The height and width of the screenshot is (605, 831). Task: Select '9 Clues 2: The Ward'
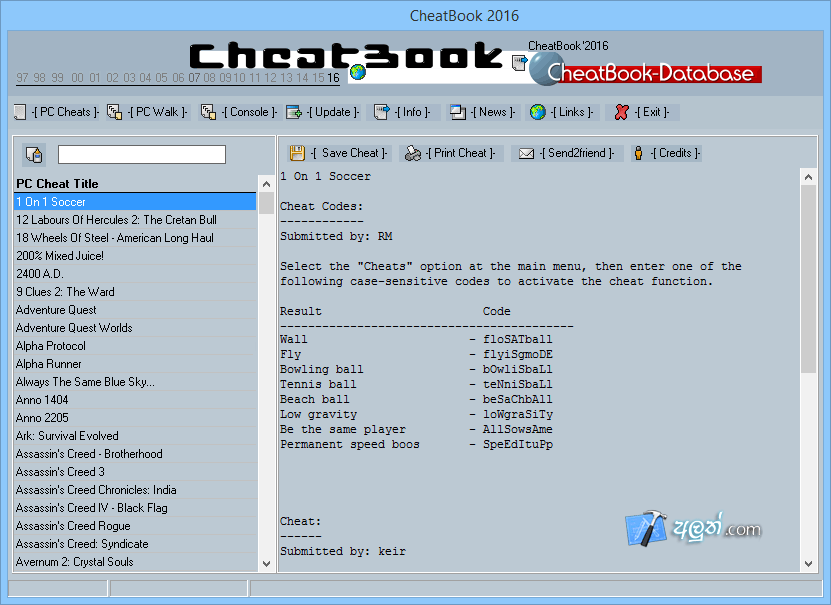coord(135,292)
